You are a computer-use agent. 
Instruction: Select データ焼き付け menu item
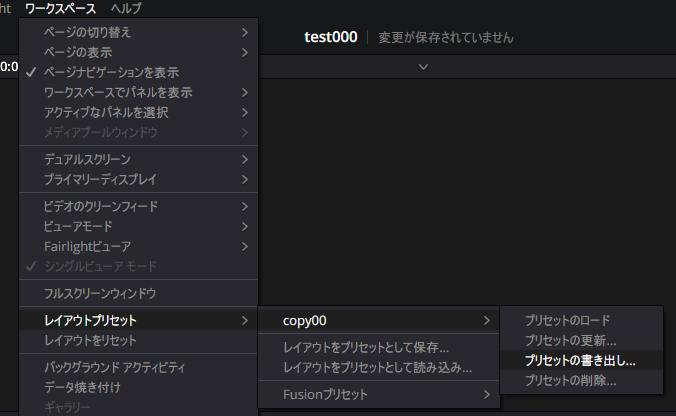click(x=138, y=387)
